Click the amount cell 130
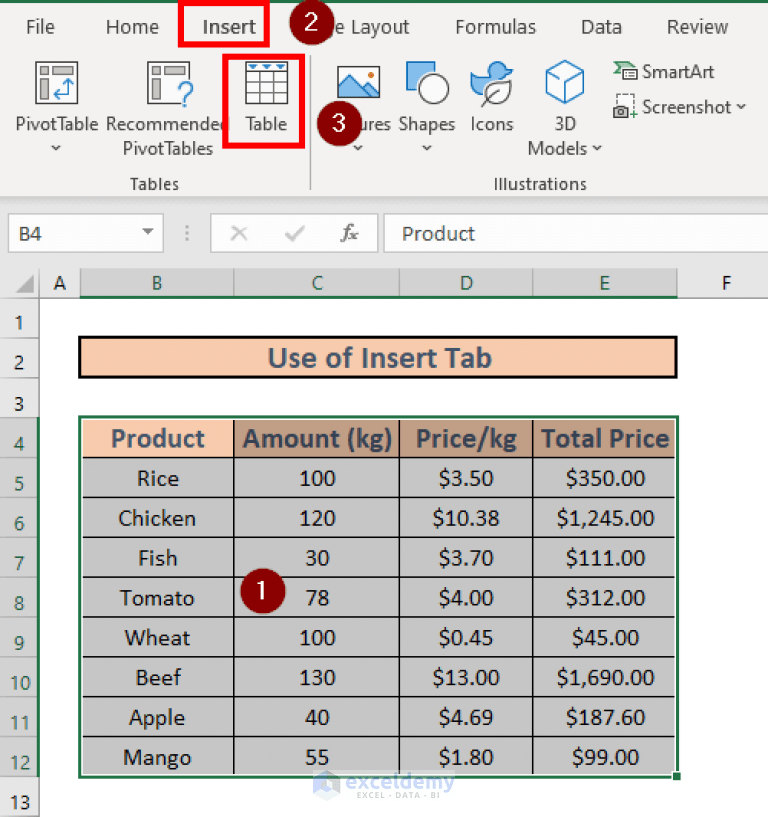This screenshot has width=768, height=817. pos(317,677)
